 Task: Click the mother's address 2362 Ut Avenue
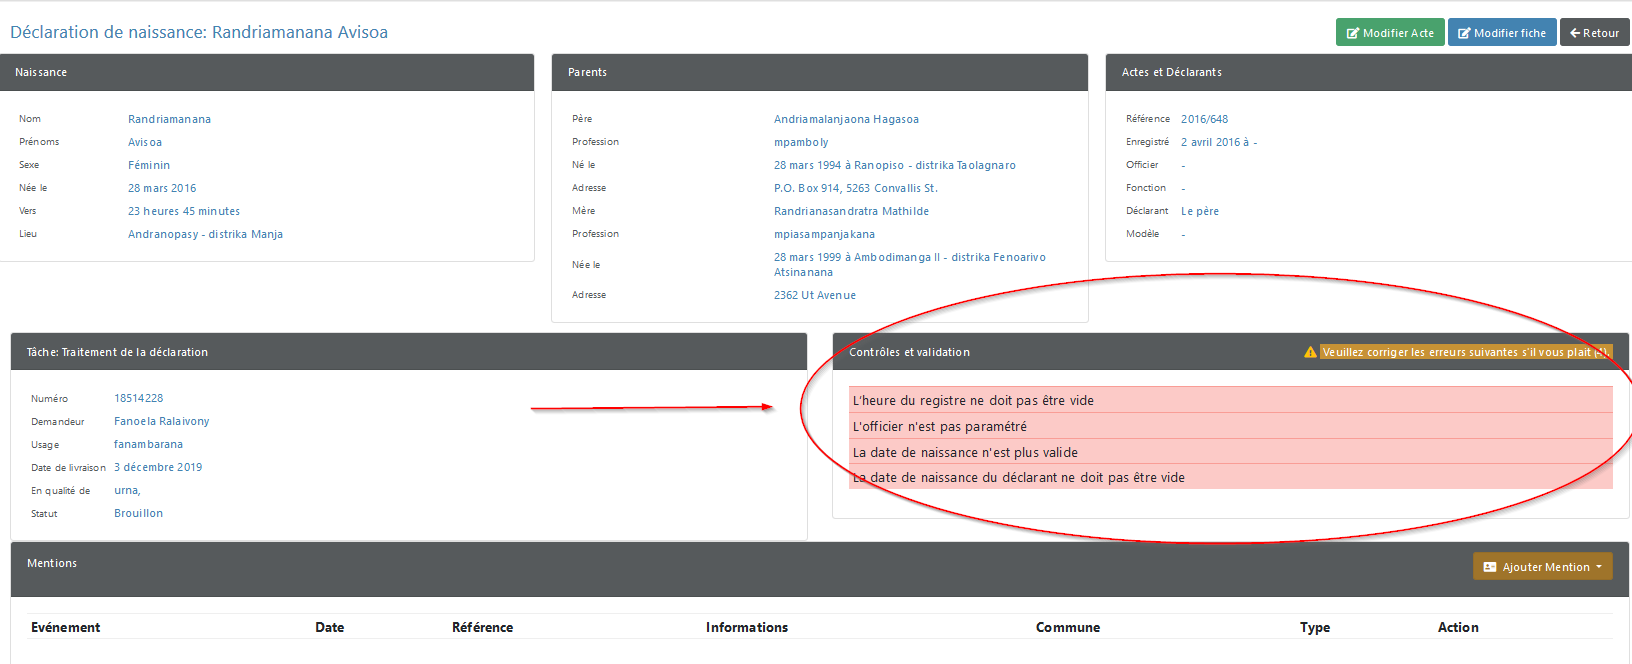815,295
